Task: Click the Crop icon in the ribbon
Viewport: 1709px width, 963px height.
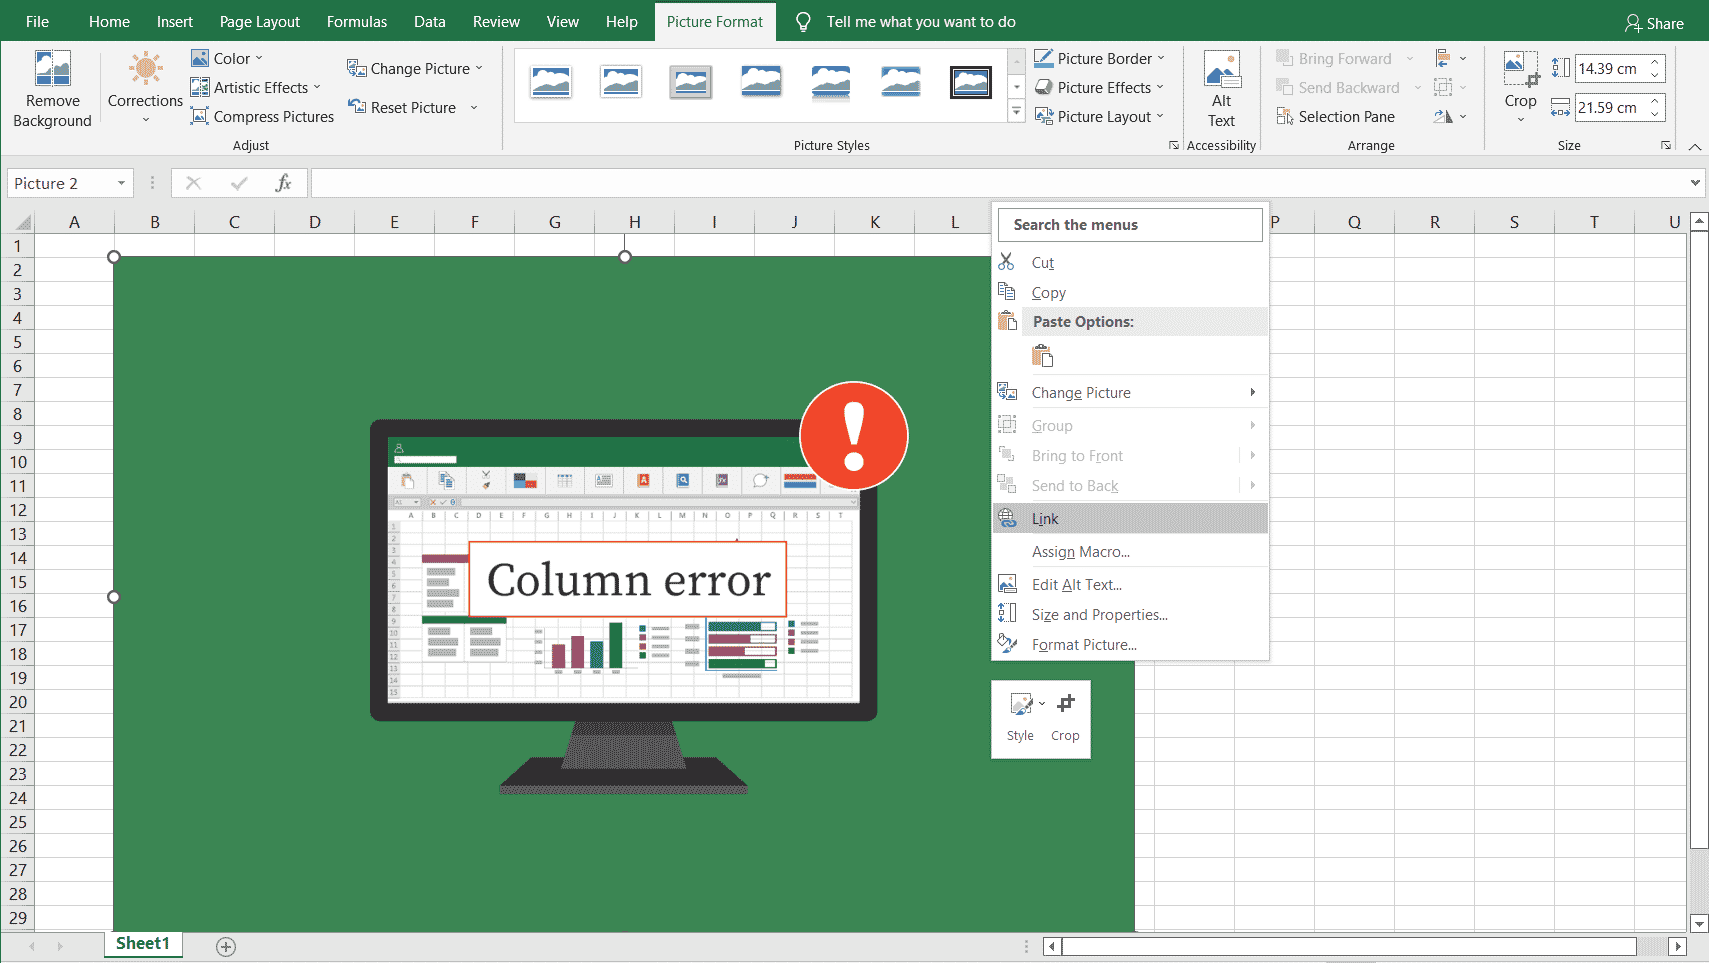Action: (x=1520, y=72)
